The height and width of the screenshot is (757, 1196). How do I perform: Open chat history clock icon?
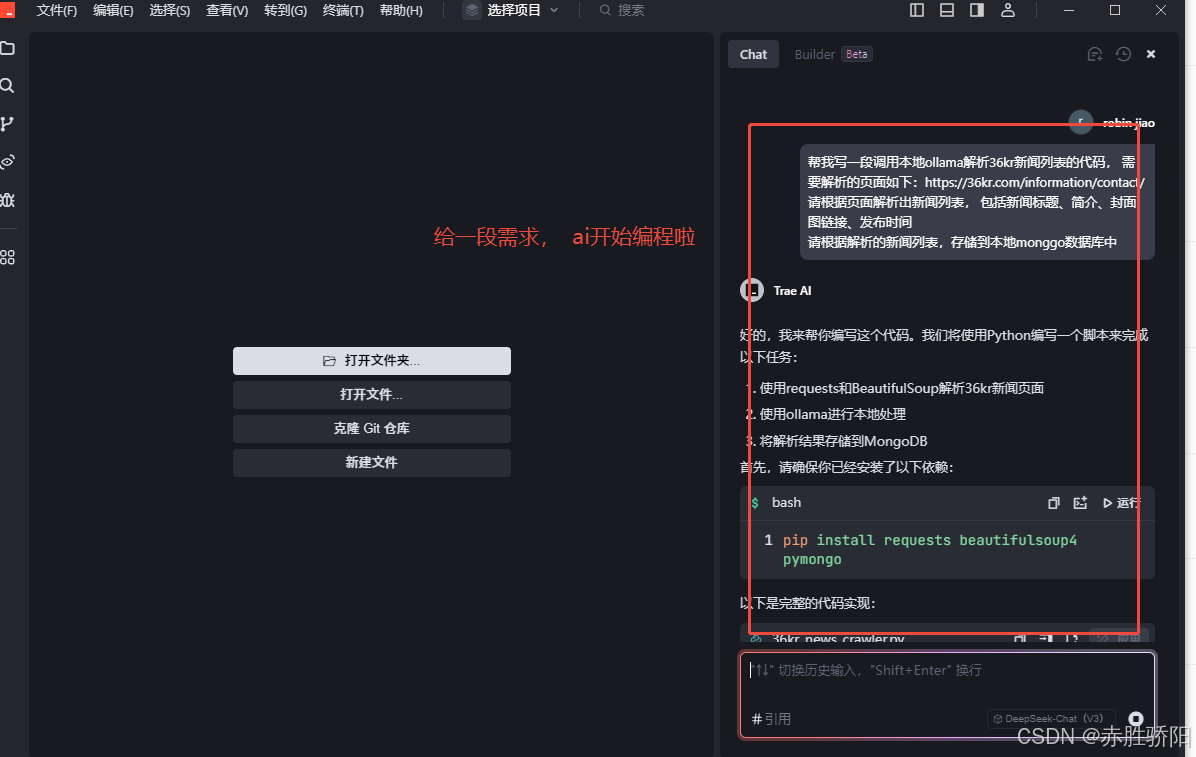point(1123,54)
